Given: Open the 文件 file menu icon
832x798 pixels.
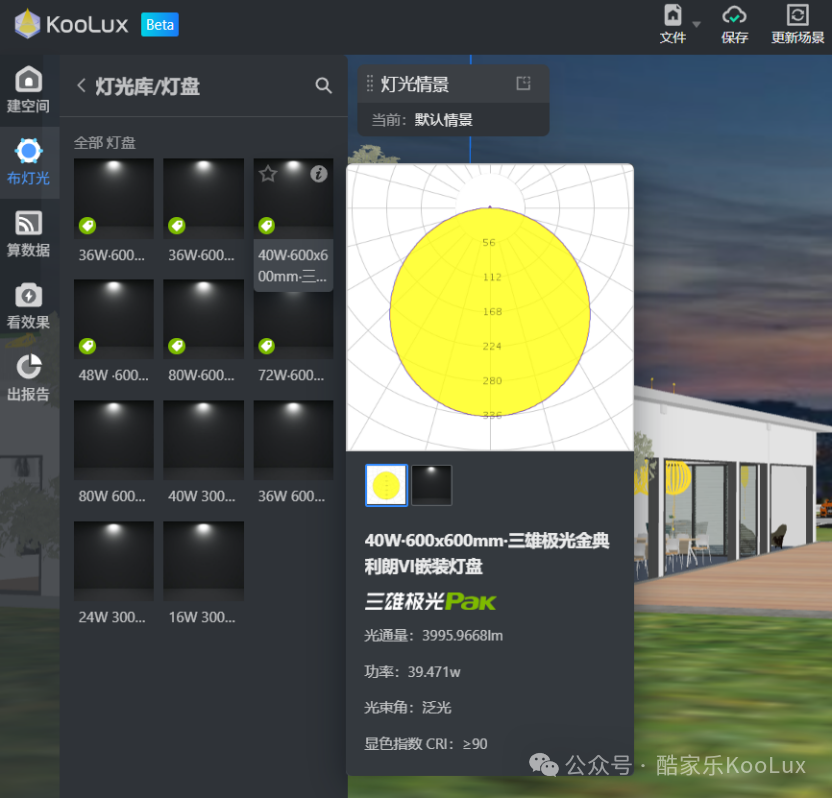Looking at the screenshot, I should (673, 15).
